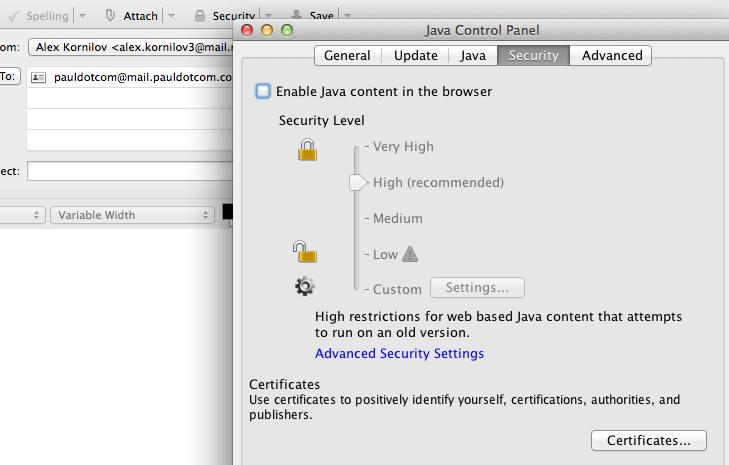Switch to the General tab

click(347, 56)
